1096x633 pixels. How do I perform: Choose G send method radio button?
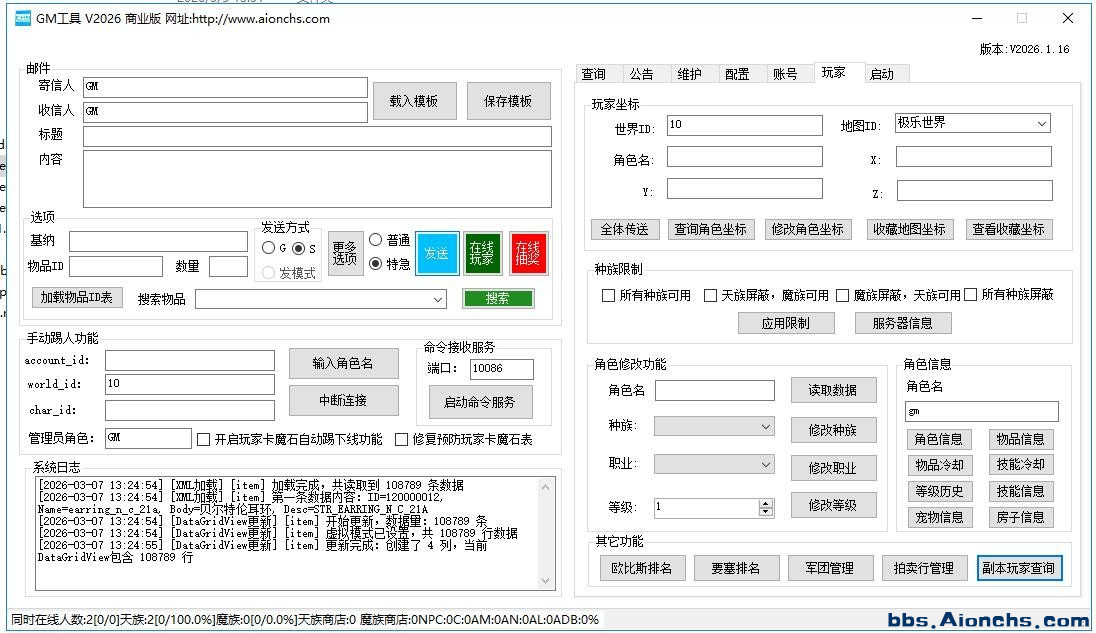click(268, 248)
